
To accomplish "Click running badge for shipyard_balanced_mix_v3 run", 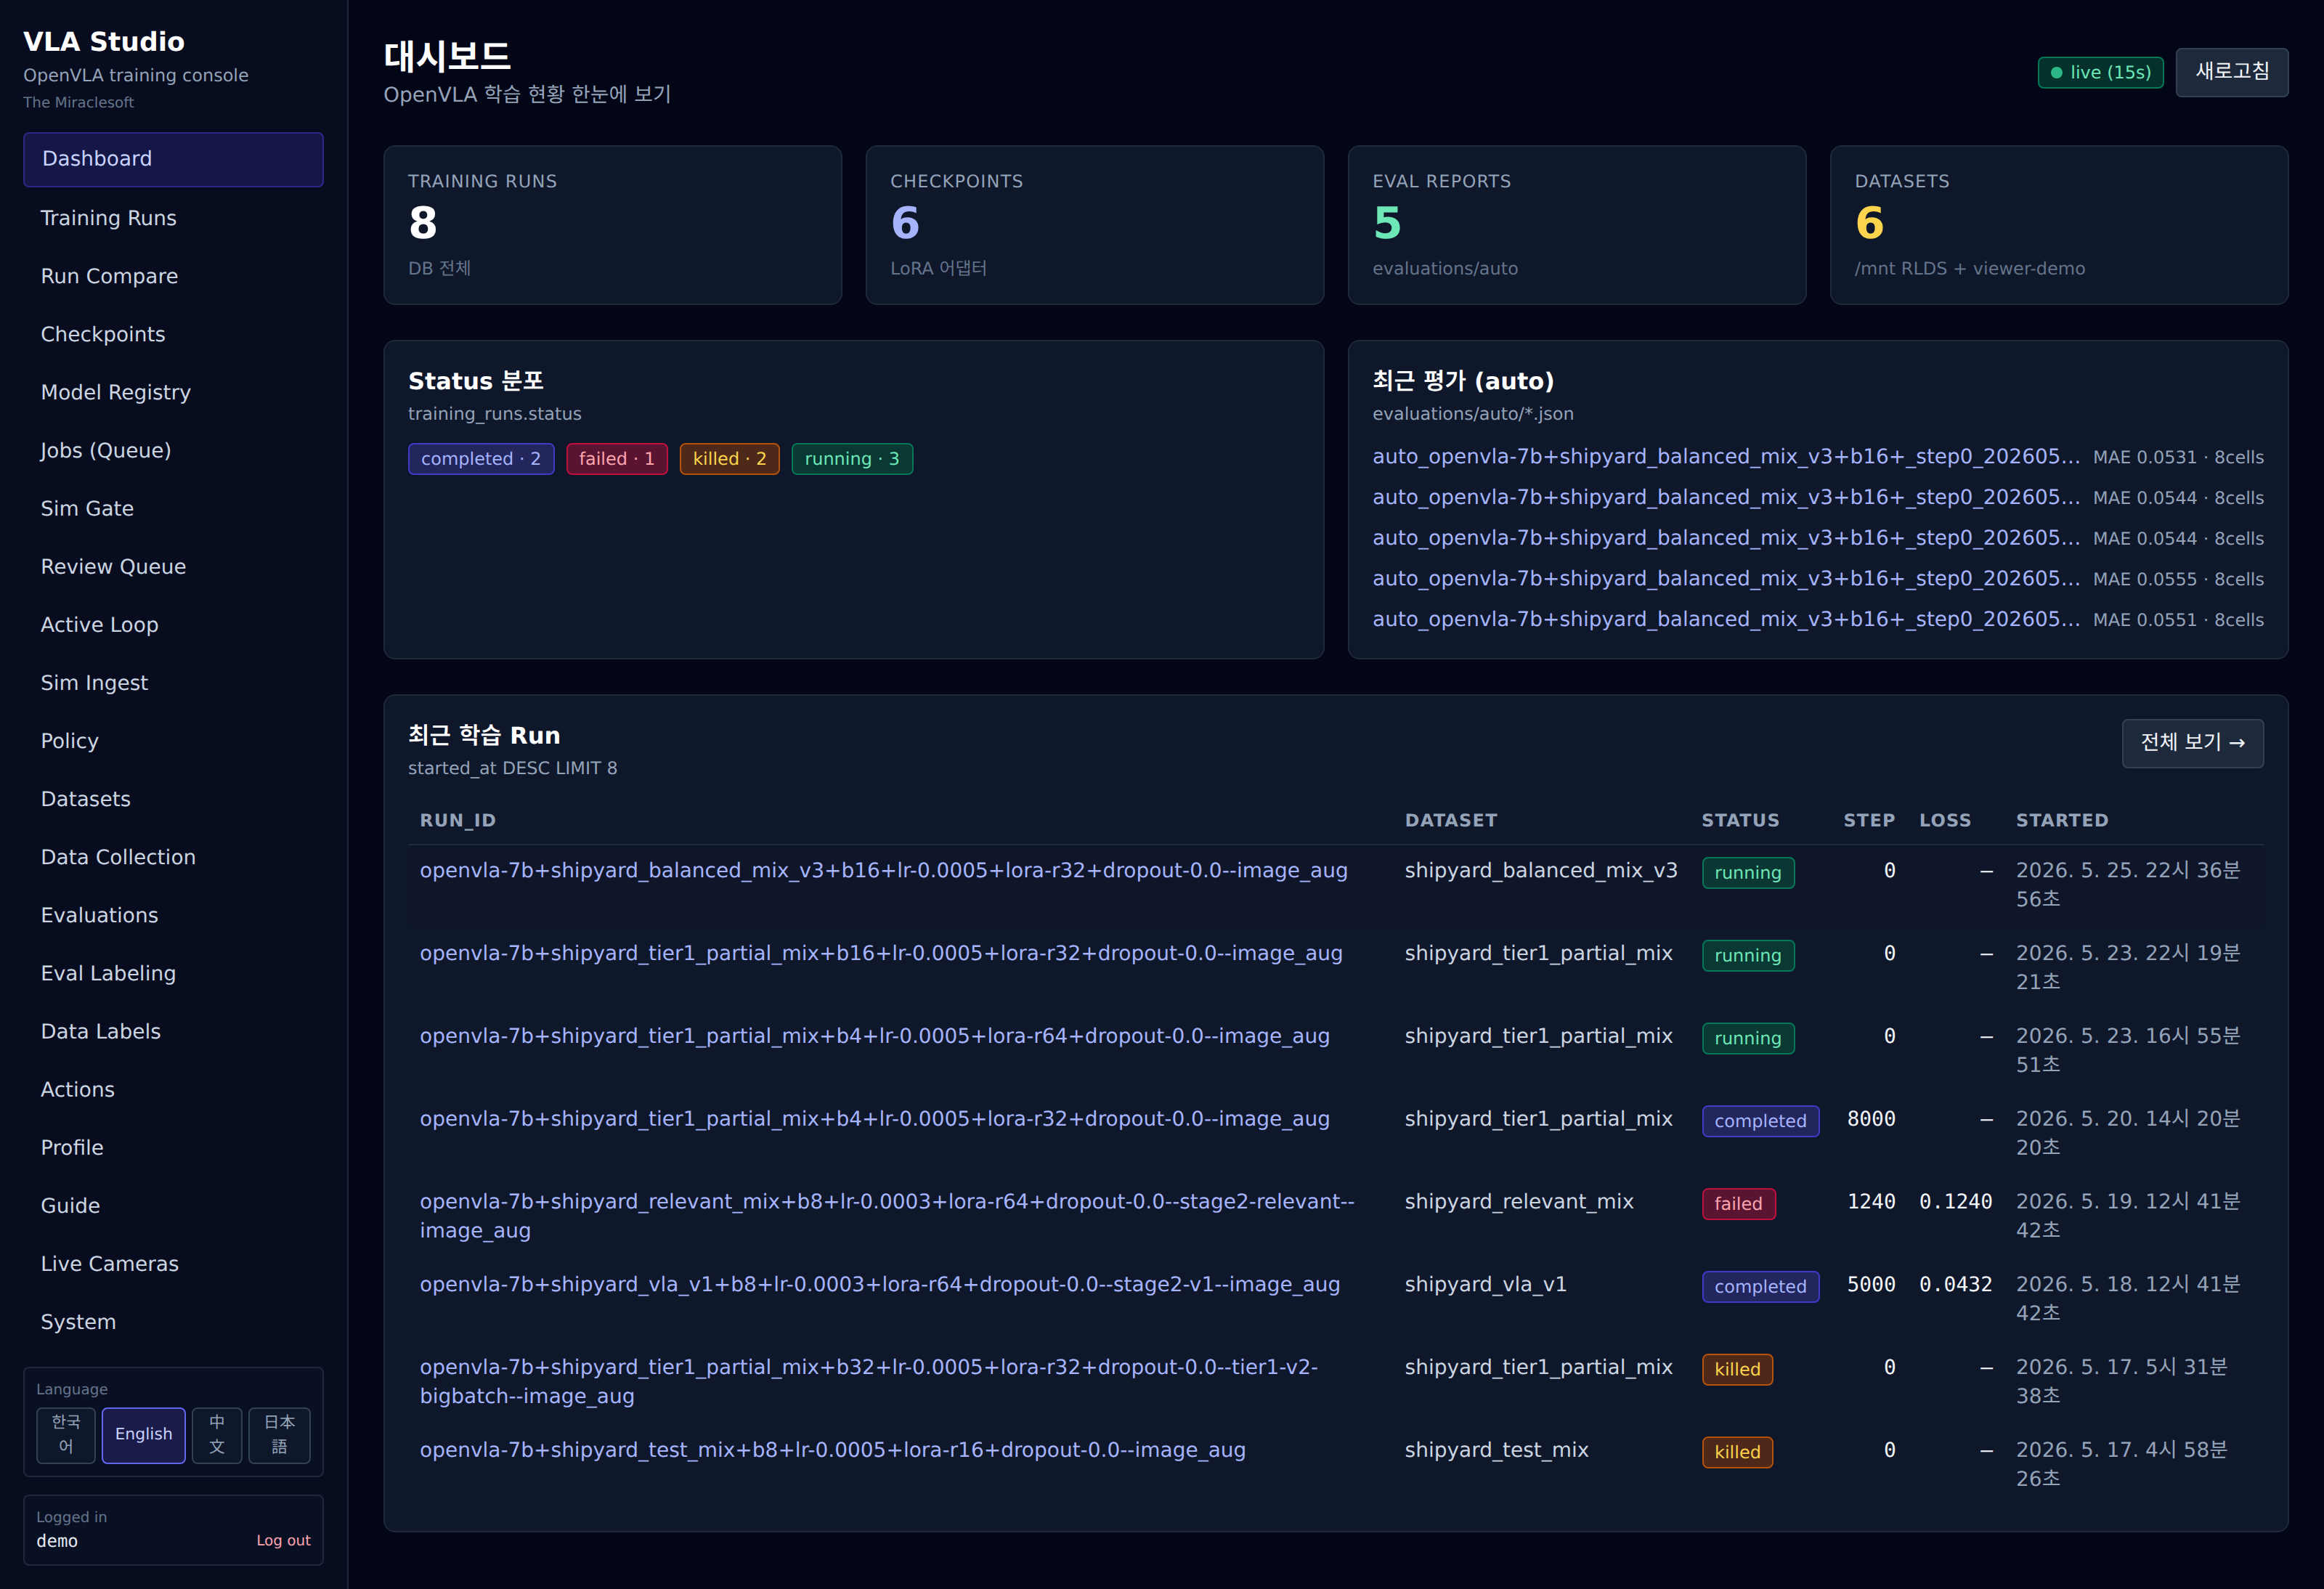I will coord(1748,873).
